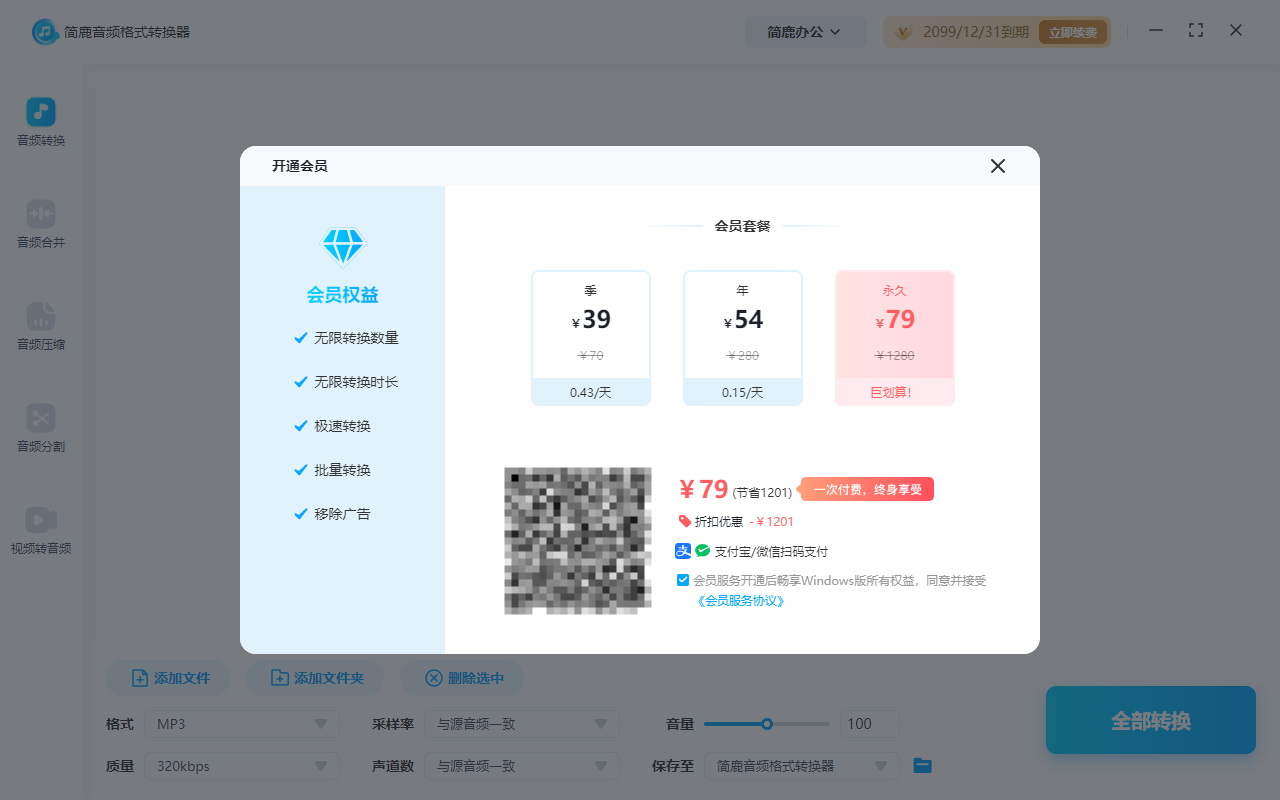Expand the 采样率 sample rate dropdown

tap(521, 723)
